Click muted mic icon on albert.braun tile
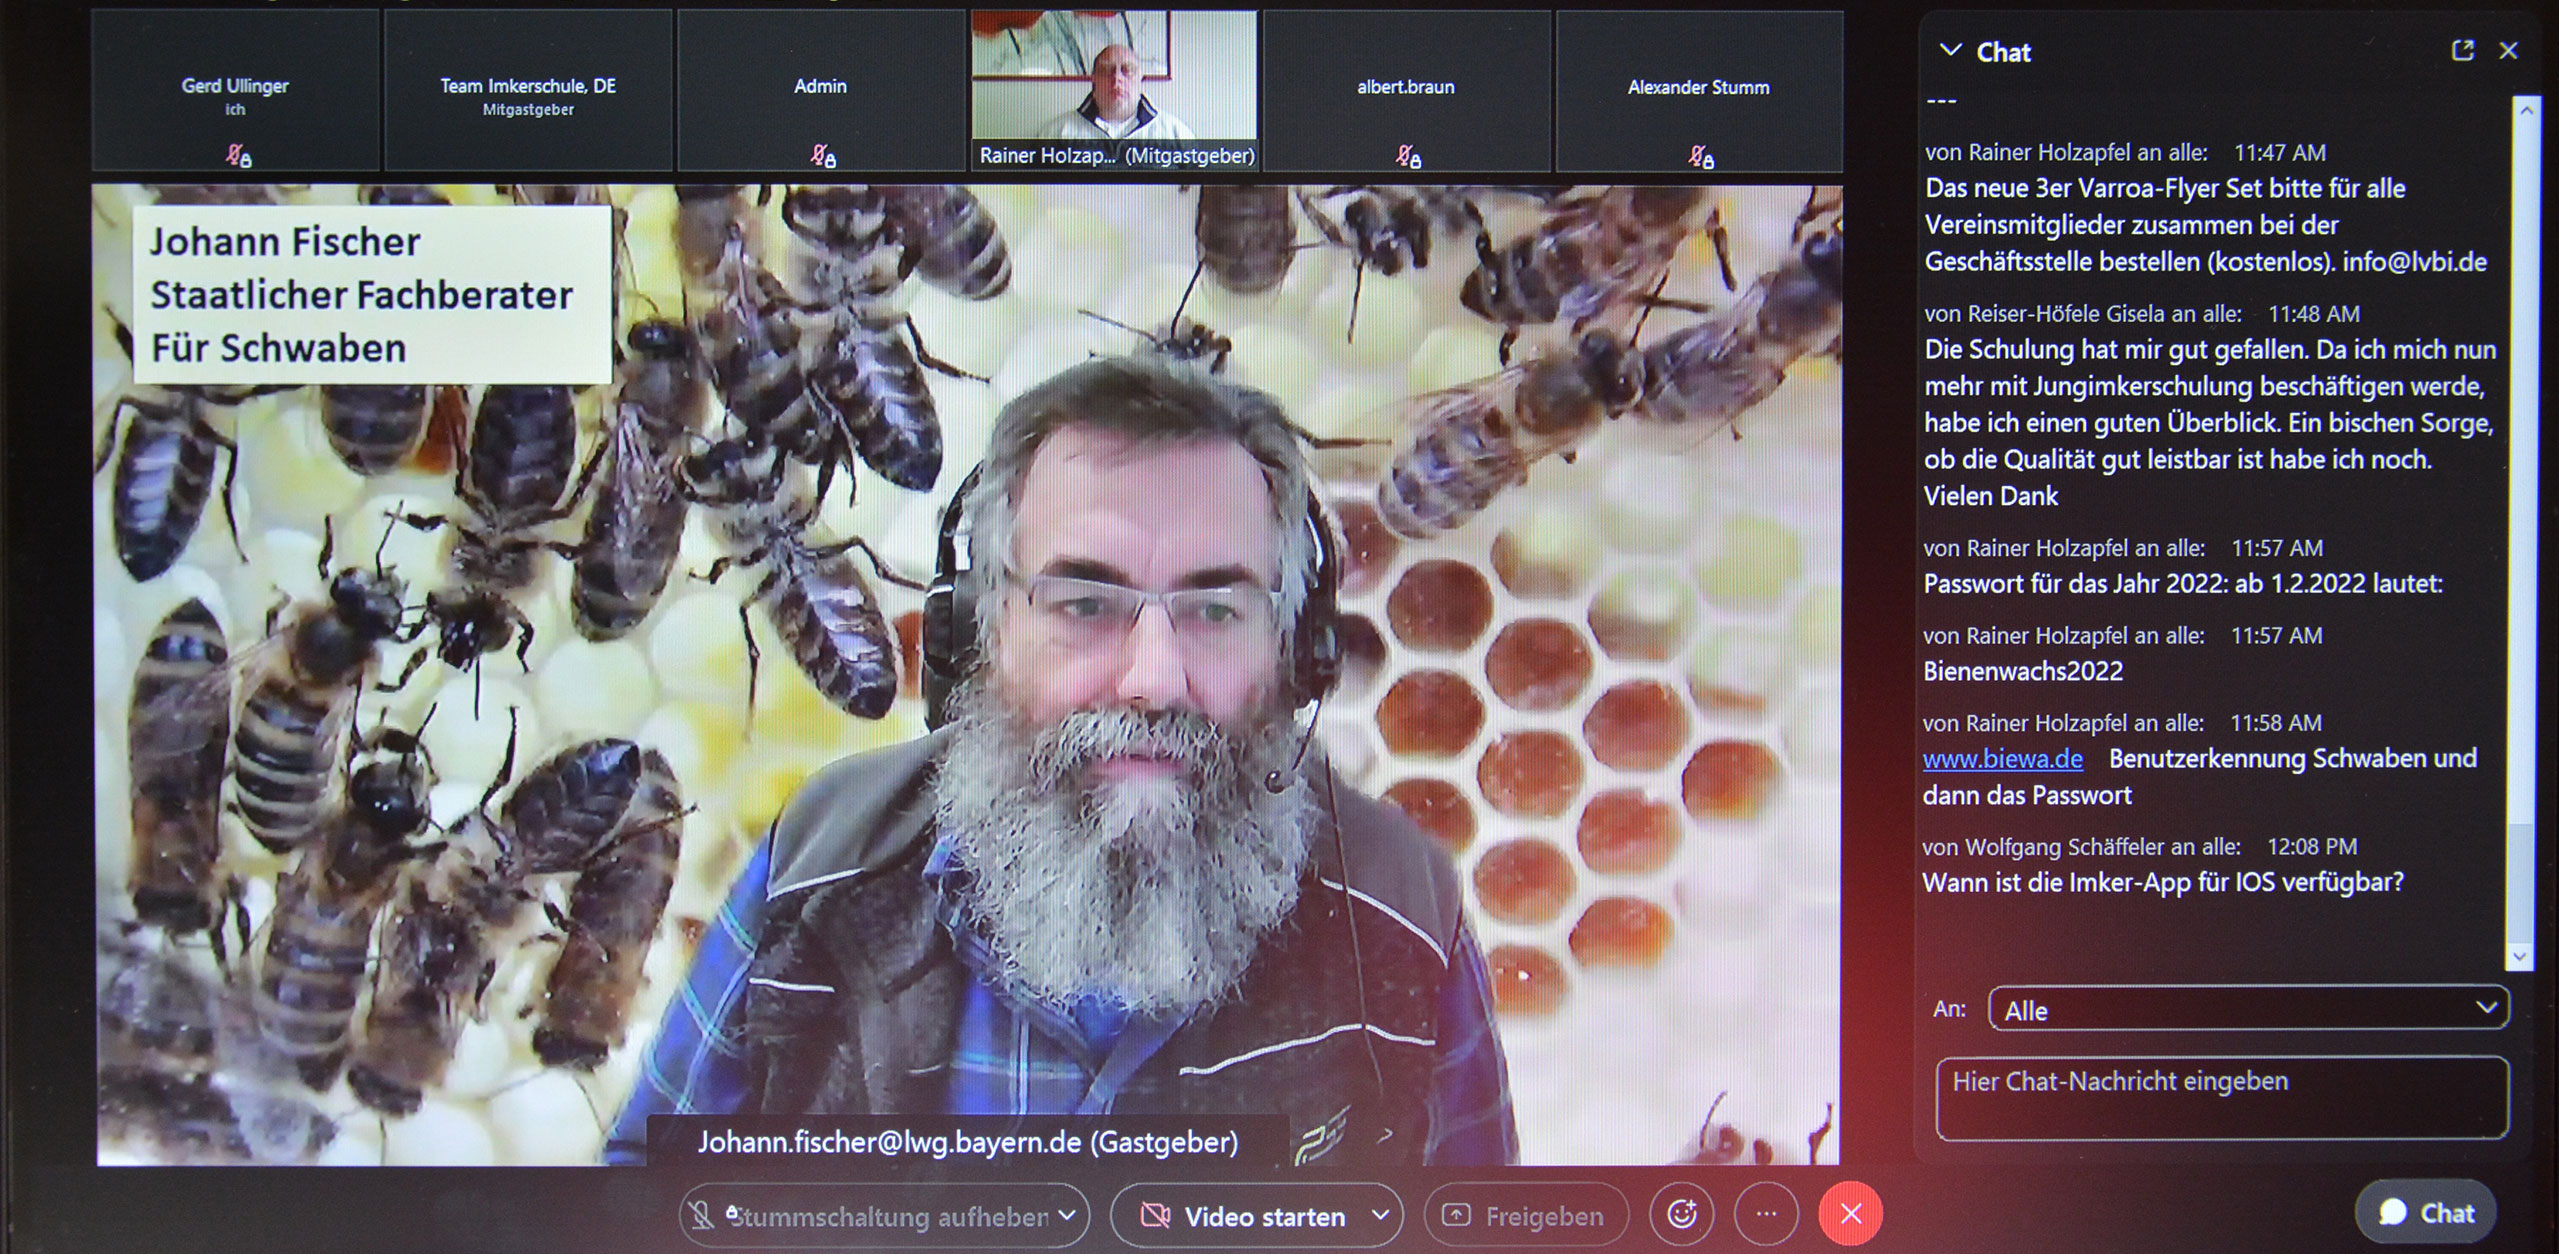2559x1254 pixels. (x=1408, y=155)
